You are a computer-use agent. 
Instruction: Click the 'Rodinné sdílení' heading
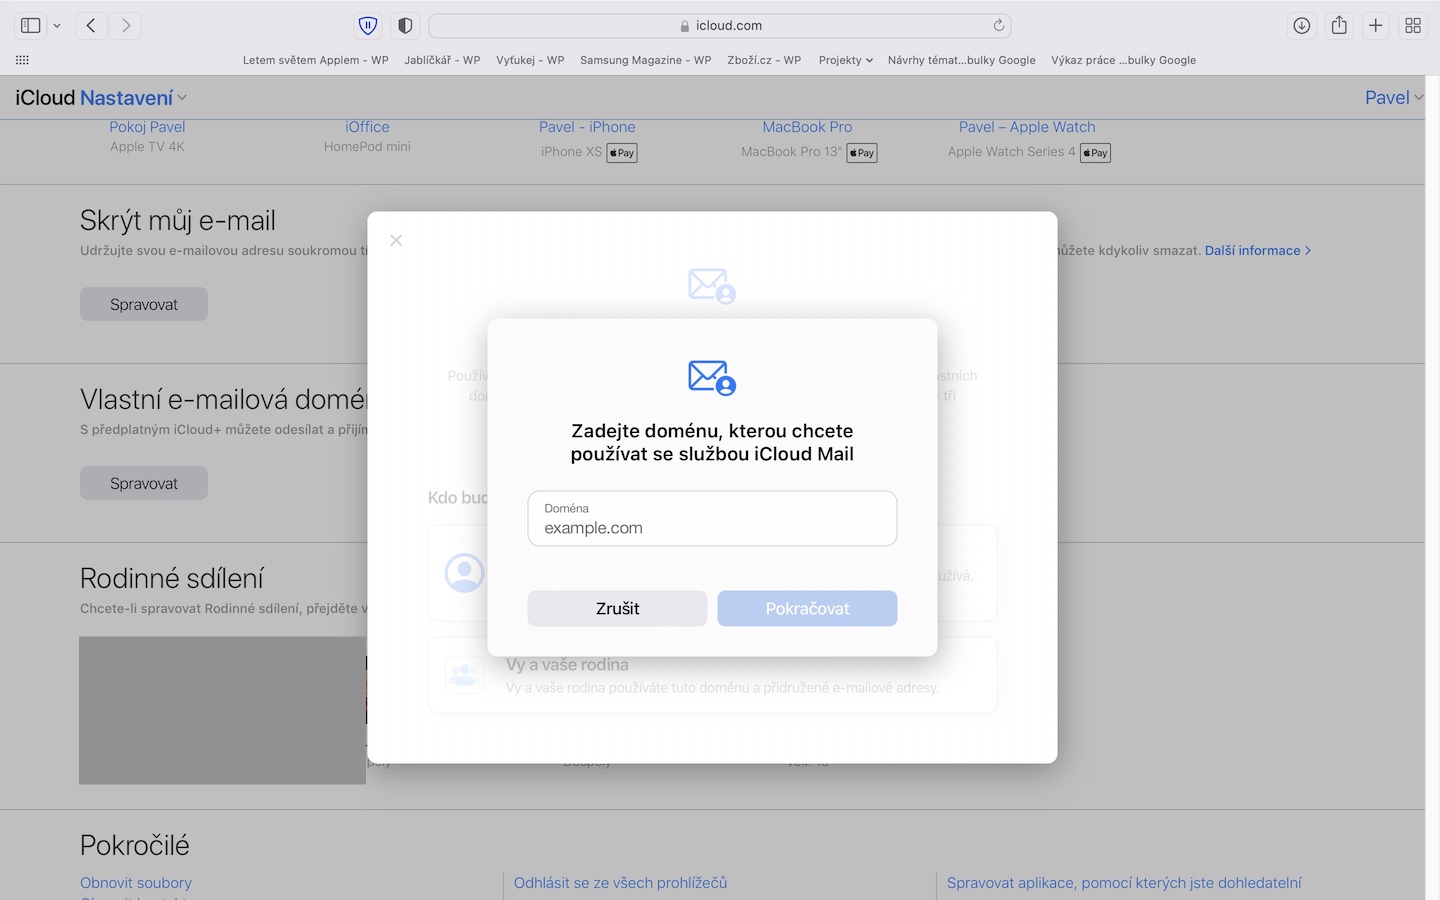tap(172, 578)
